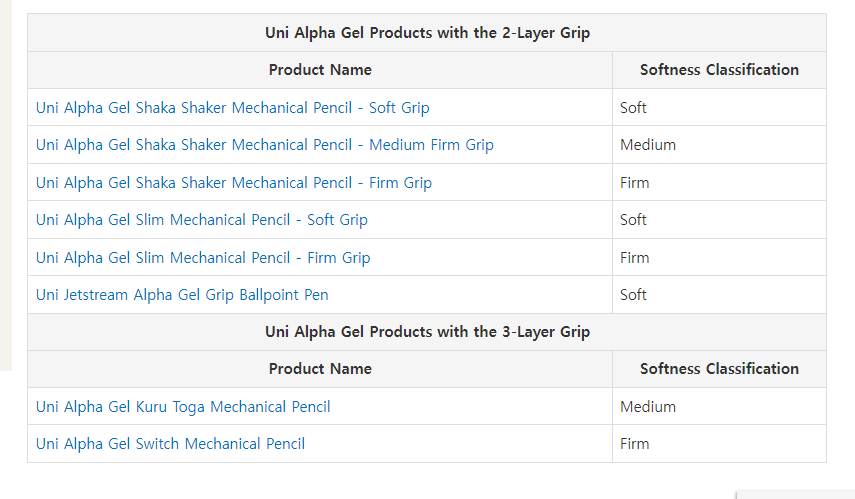
Task: Open Shaka Shaker Medium Firm Grip pencil link
Action: point(264,145)
